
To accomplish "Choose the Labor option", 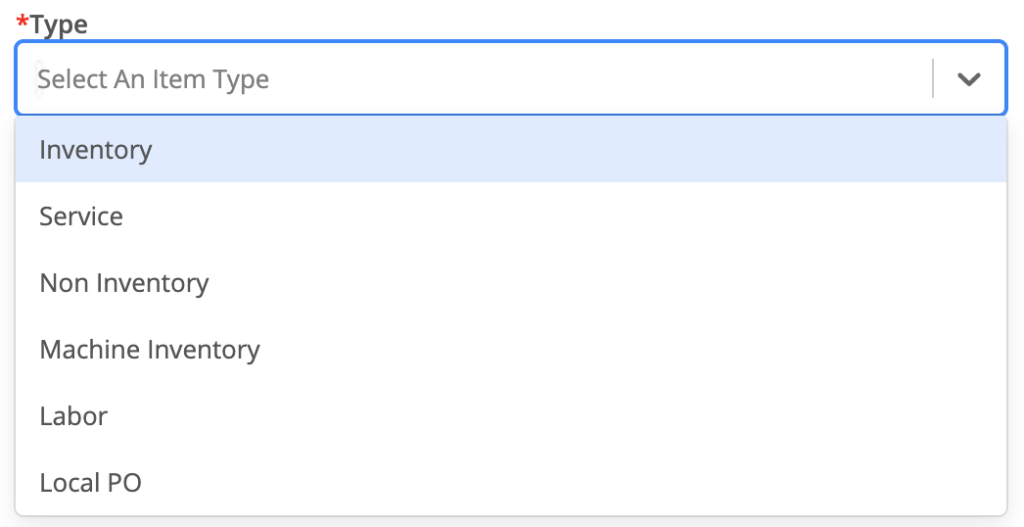I will point(73,416).
